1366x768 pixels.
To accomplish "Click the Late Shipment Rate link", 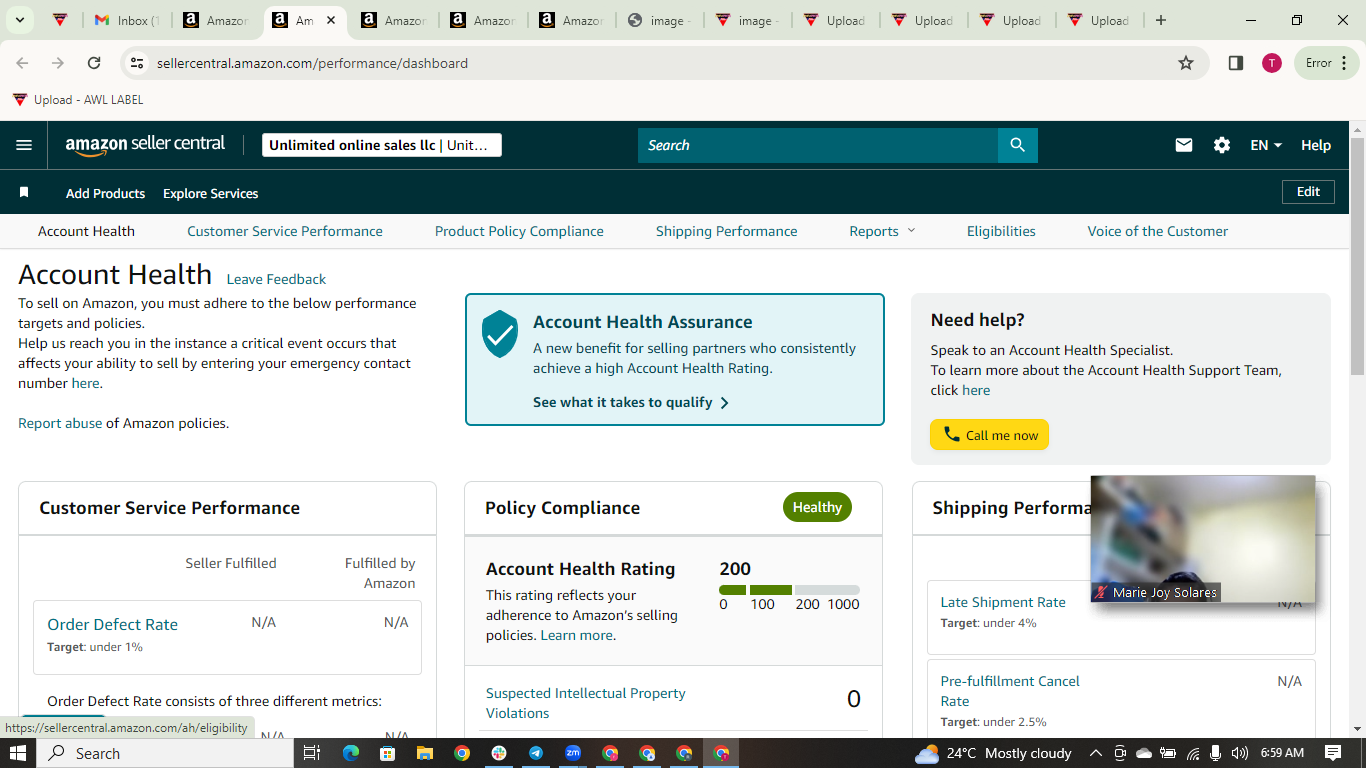I will click(x=1003, y=602).
